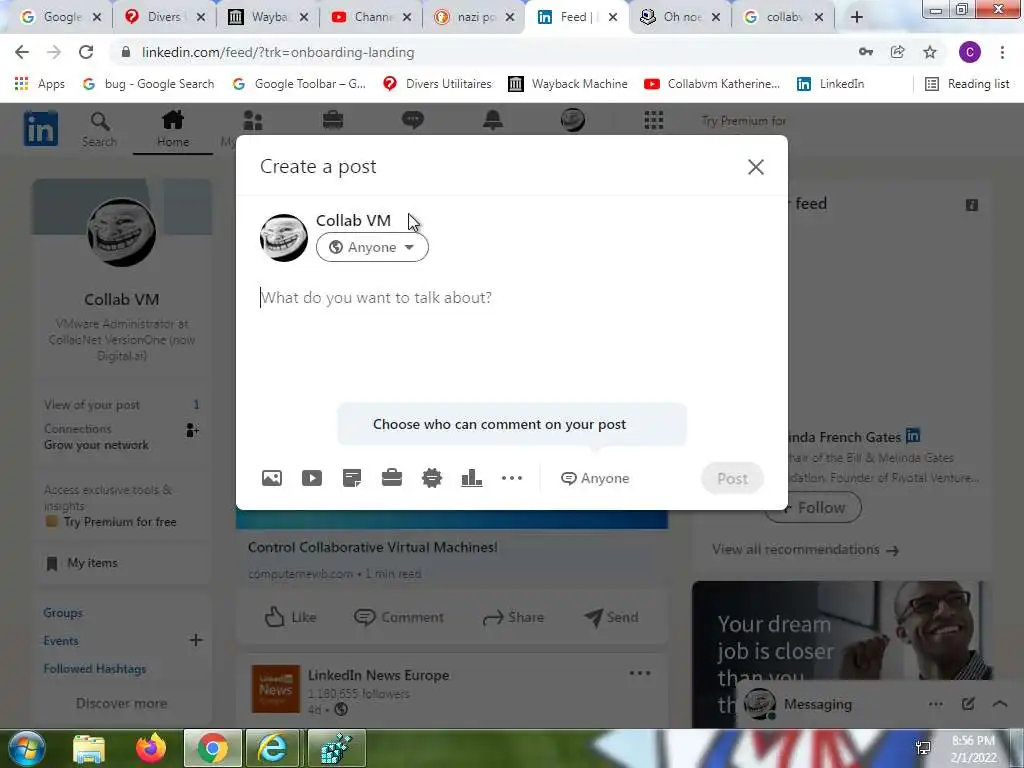Open Internet Explorer from taskbar
Screen dimensions: 1024x768
[x=271, y=748]
